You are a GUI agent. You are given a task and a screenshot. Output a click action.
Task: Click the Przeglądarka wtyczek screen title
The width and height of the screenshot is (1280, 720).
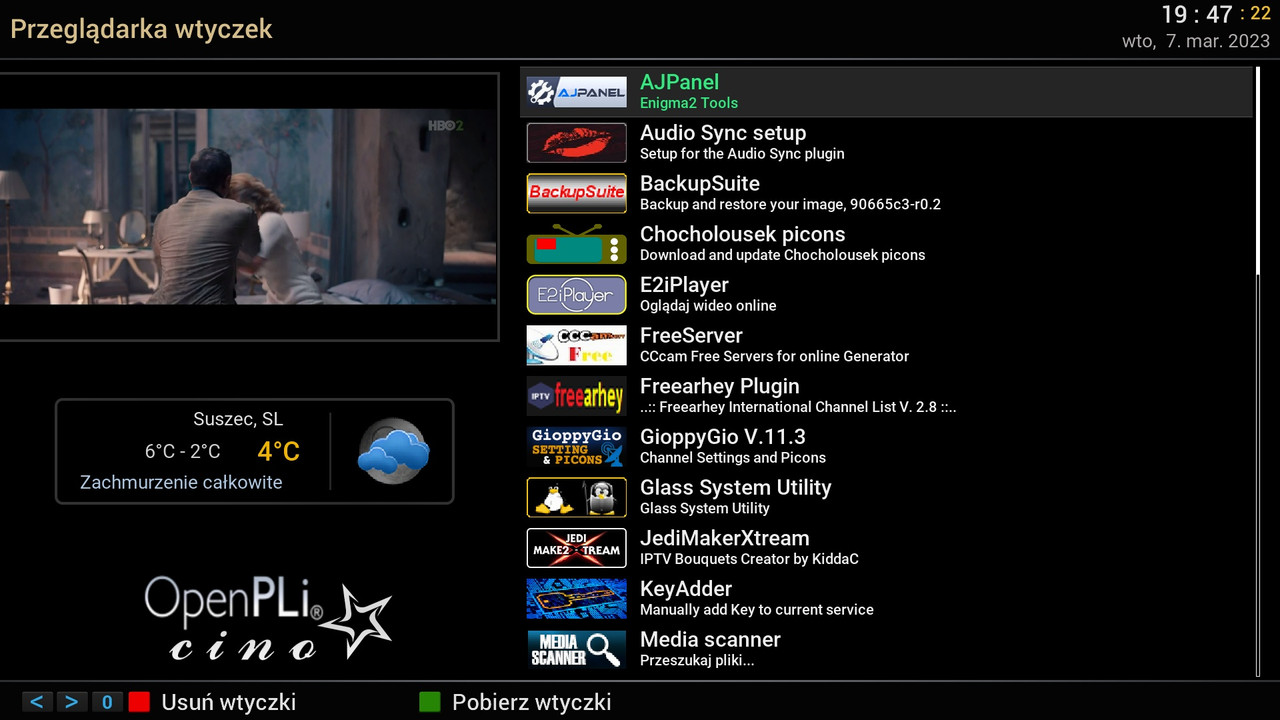(141, 29)
